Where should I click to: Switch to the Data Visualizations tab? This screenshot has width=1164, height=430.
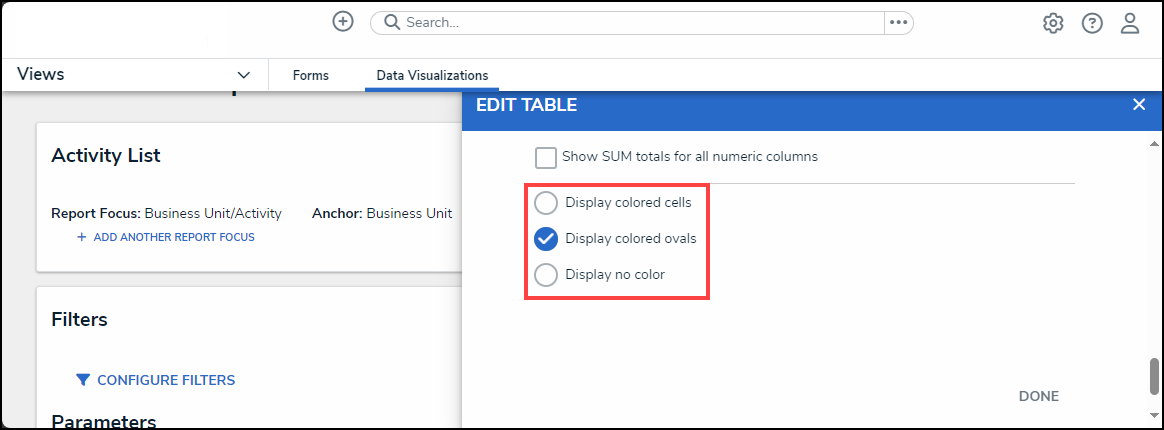click(432, 75)
